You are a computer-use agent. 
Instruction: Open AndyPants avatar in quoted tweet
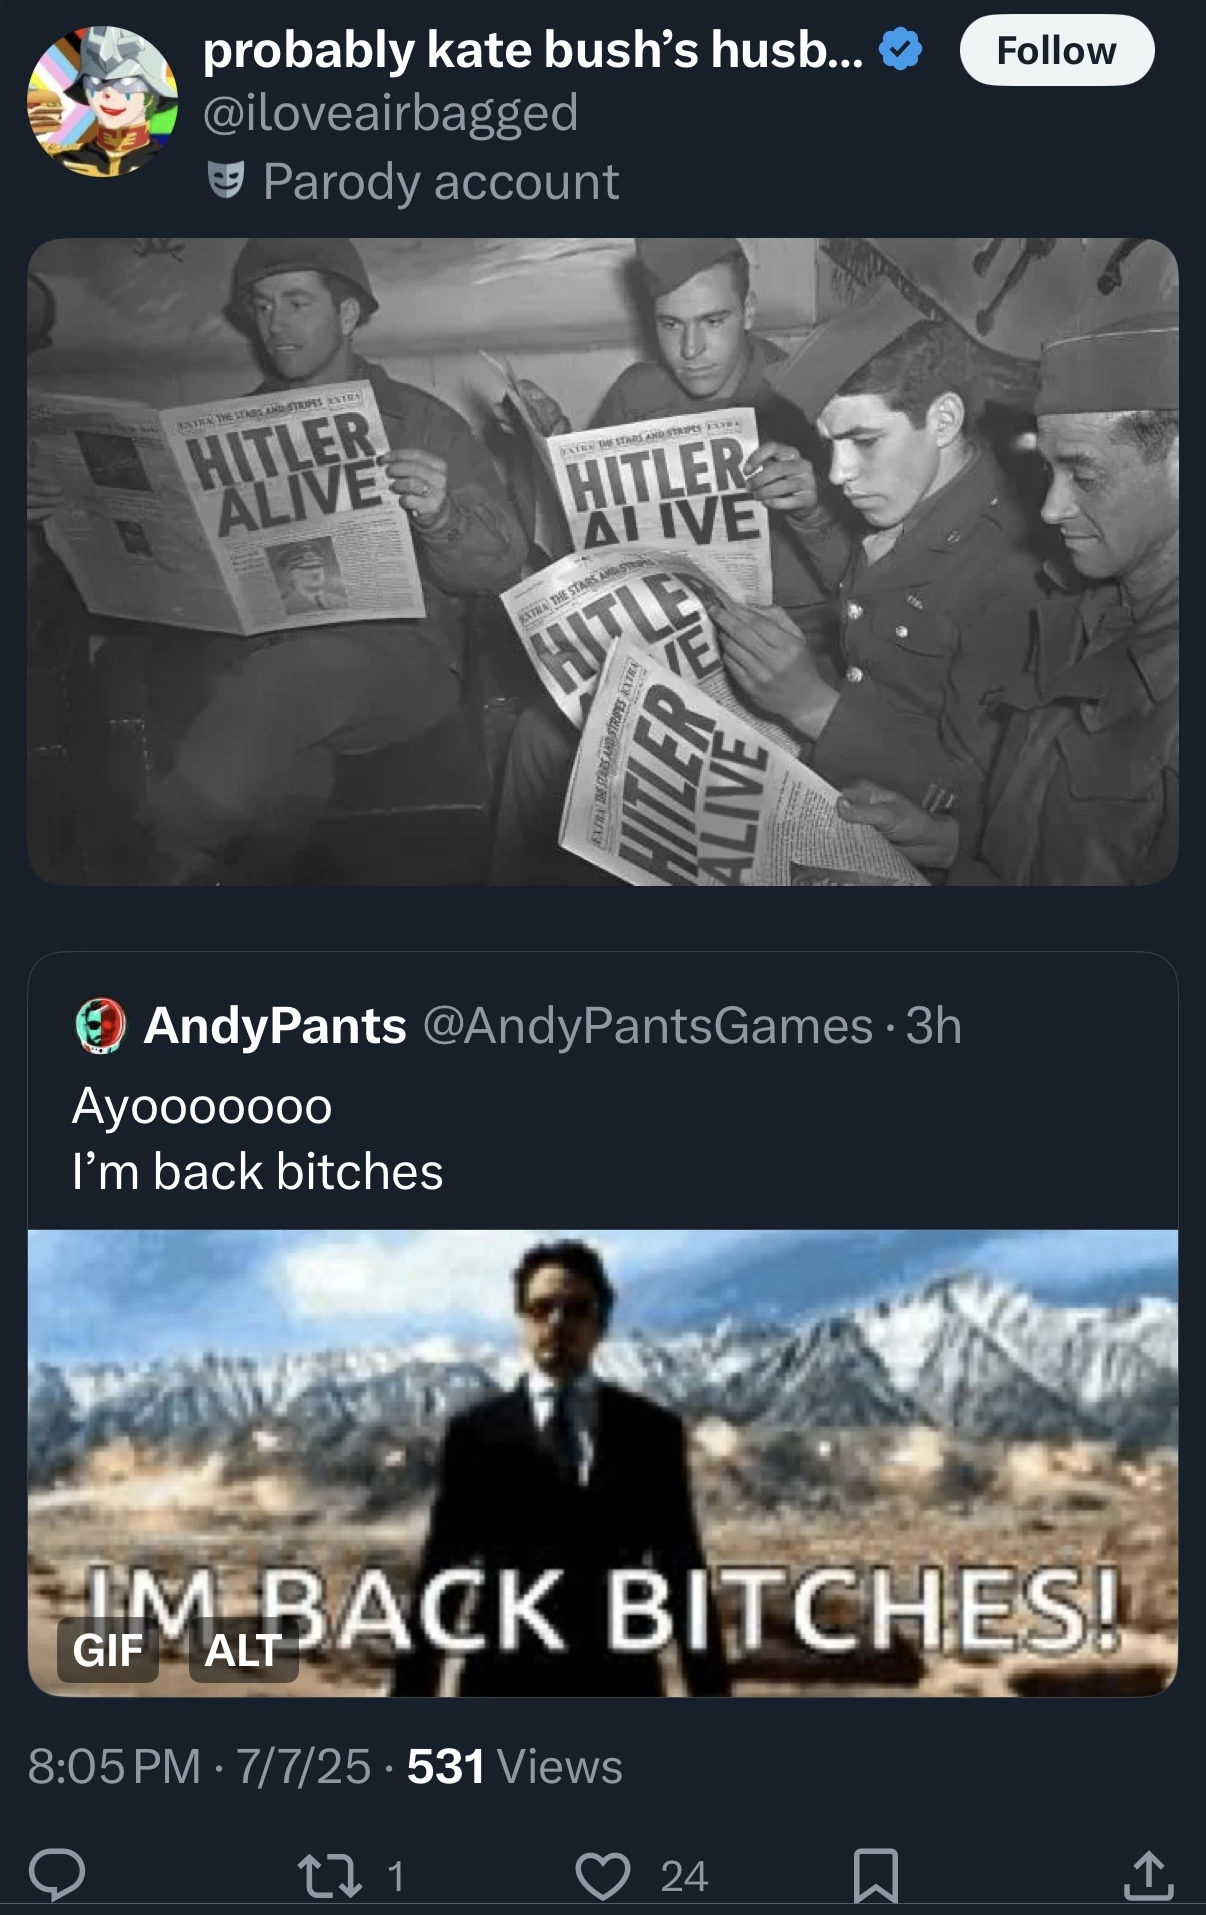click(100, 1025)
